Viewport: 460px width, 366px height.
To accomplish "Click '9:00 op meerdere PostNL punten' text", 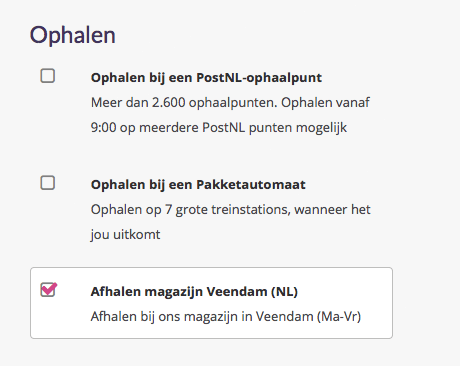I will point(219,128).
